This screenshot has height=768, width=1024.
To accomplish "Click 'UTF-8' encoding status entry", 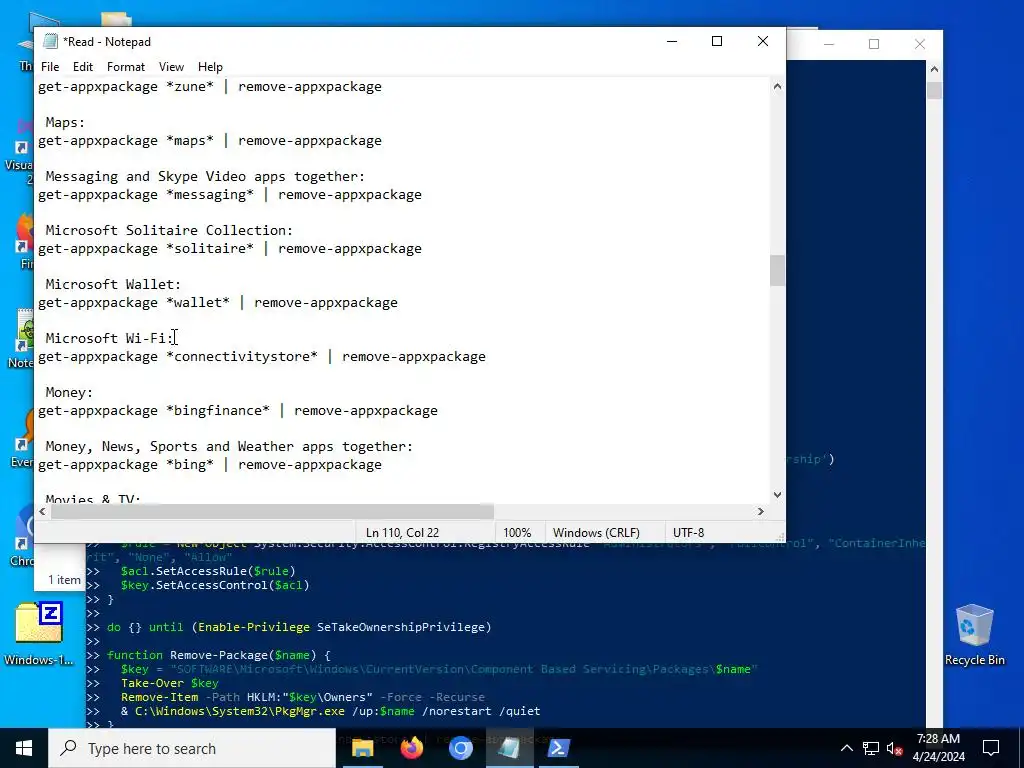I will 688,533.
